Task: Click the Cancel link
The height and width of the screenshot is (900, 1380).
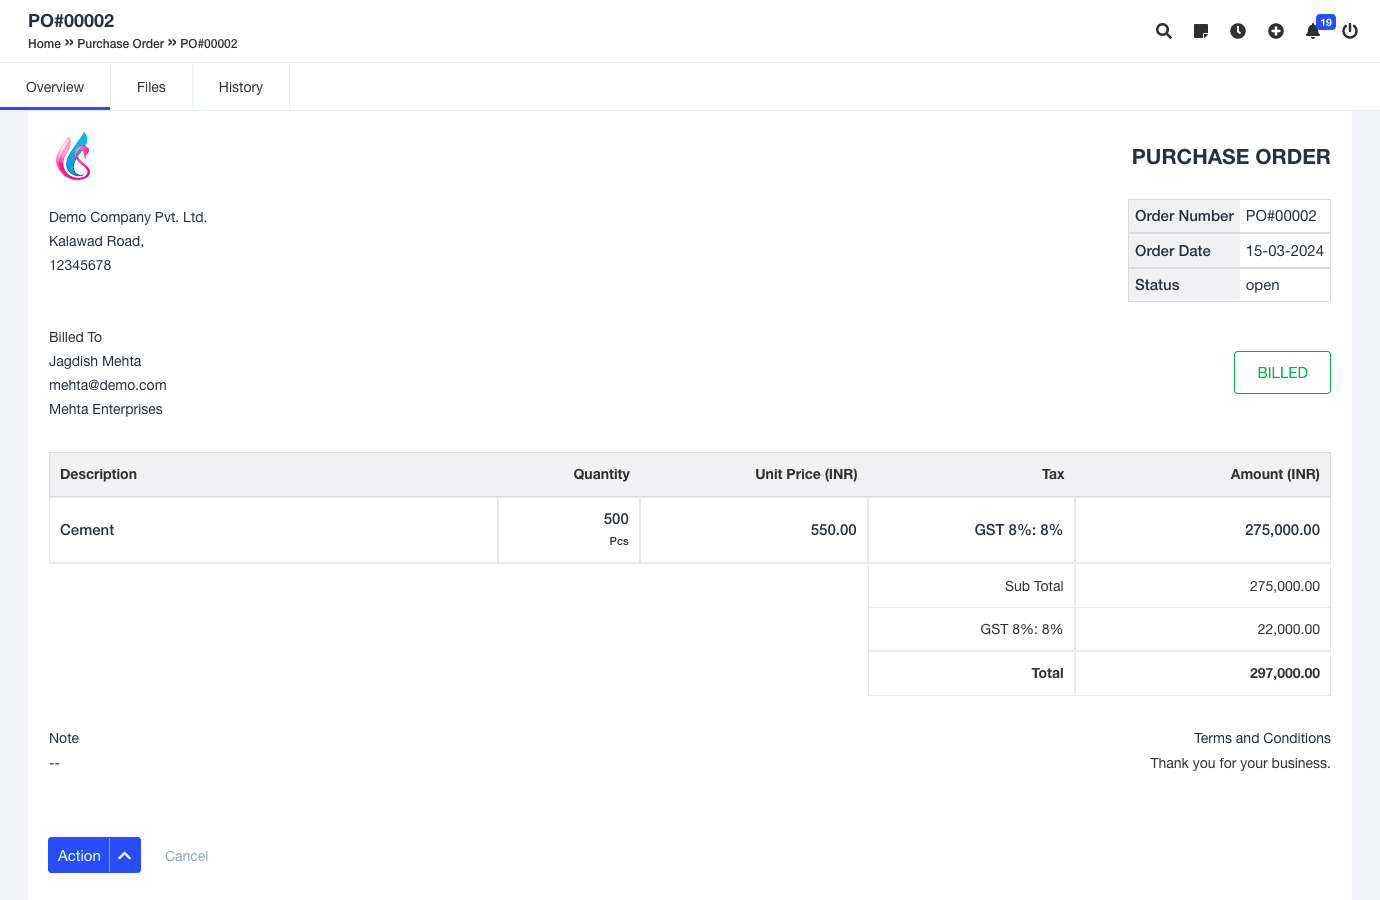Action: pyautogui.click(x=186, y=856)
